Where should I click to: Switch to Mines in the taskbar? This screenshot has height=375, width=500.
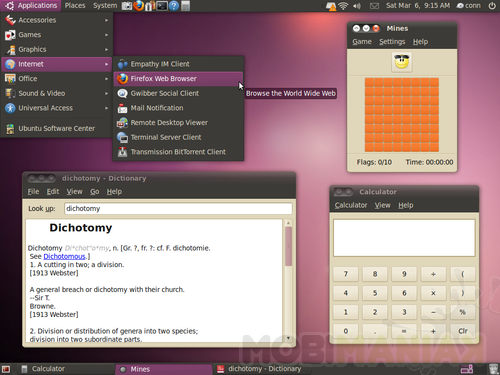[x=164, y=369]
